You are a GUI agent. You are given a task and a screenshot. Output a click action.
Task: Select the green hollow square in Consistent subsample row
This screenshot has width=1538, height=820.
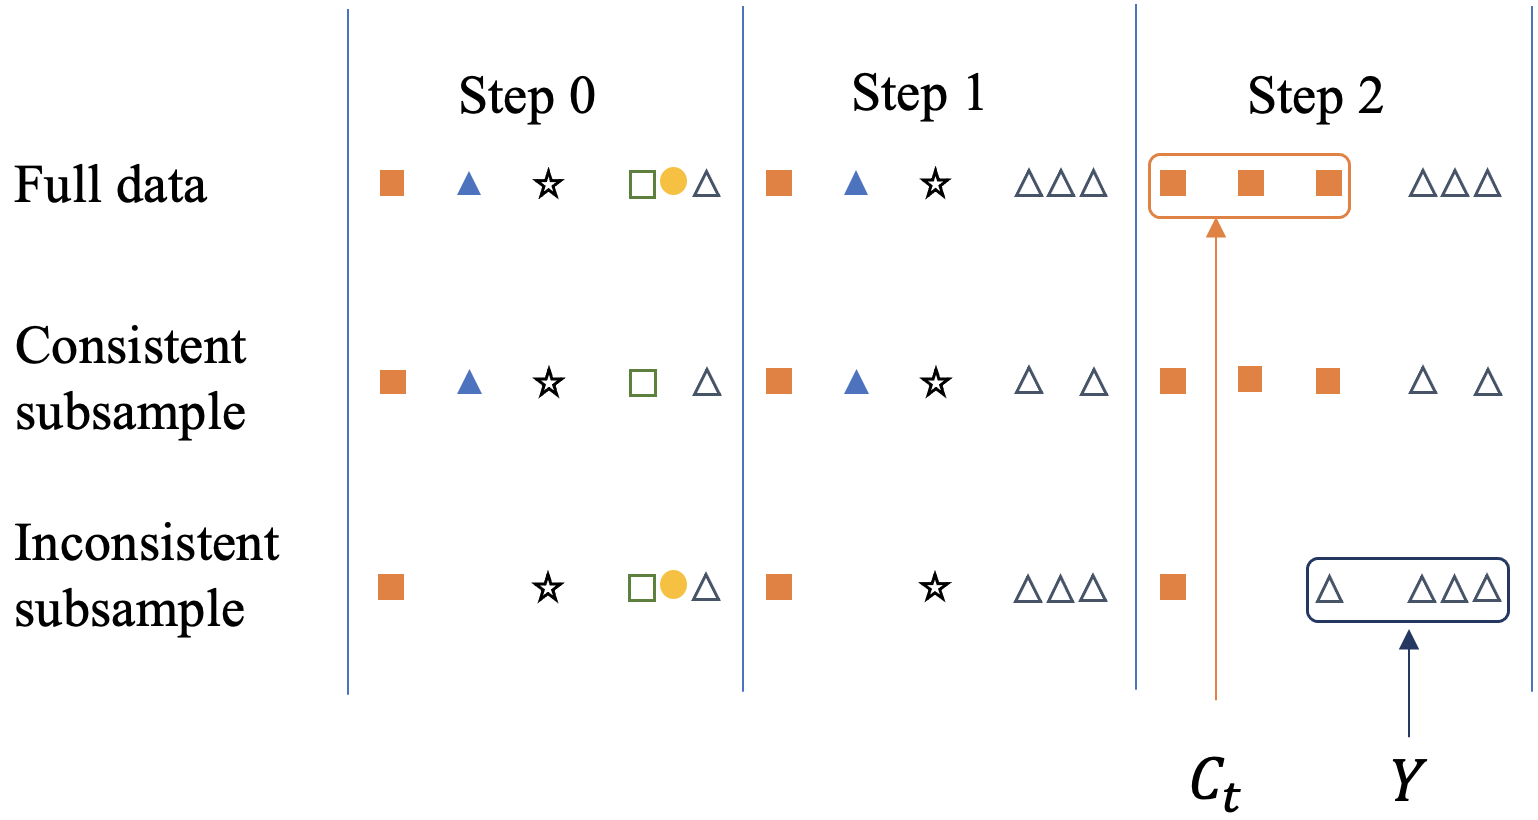[x=642, y=383]
